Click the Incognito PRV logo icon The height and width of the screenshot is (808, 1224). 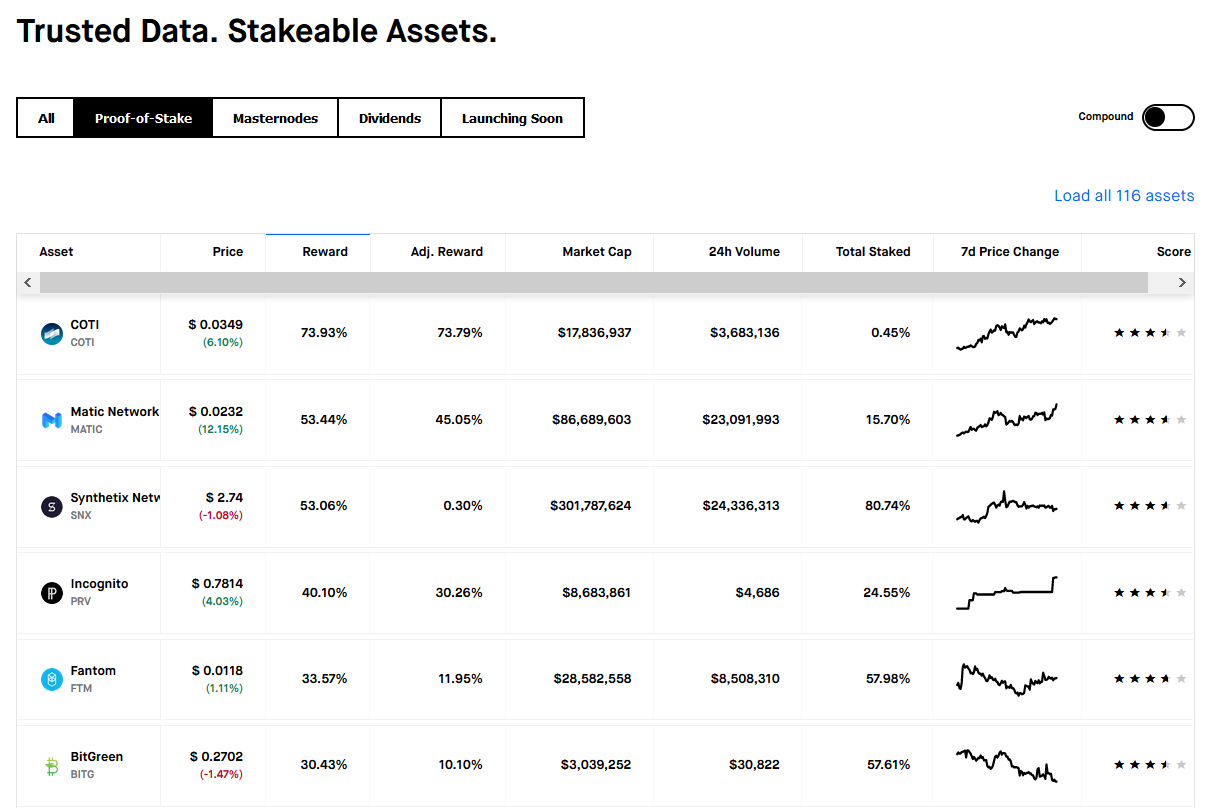(52, 593)
